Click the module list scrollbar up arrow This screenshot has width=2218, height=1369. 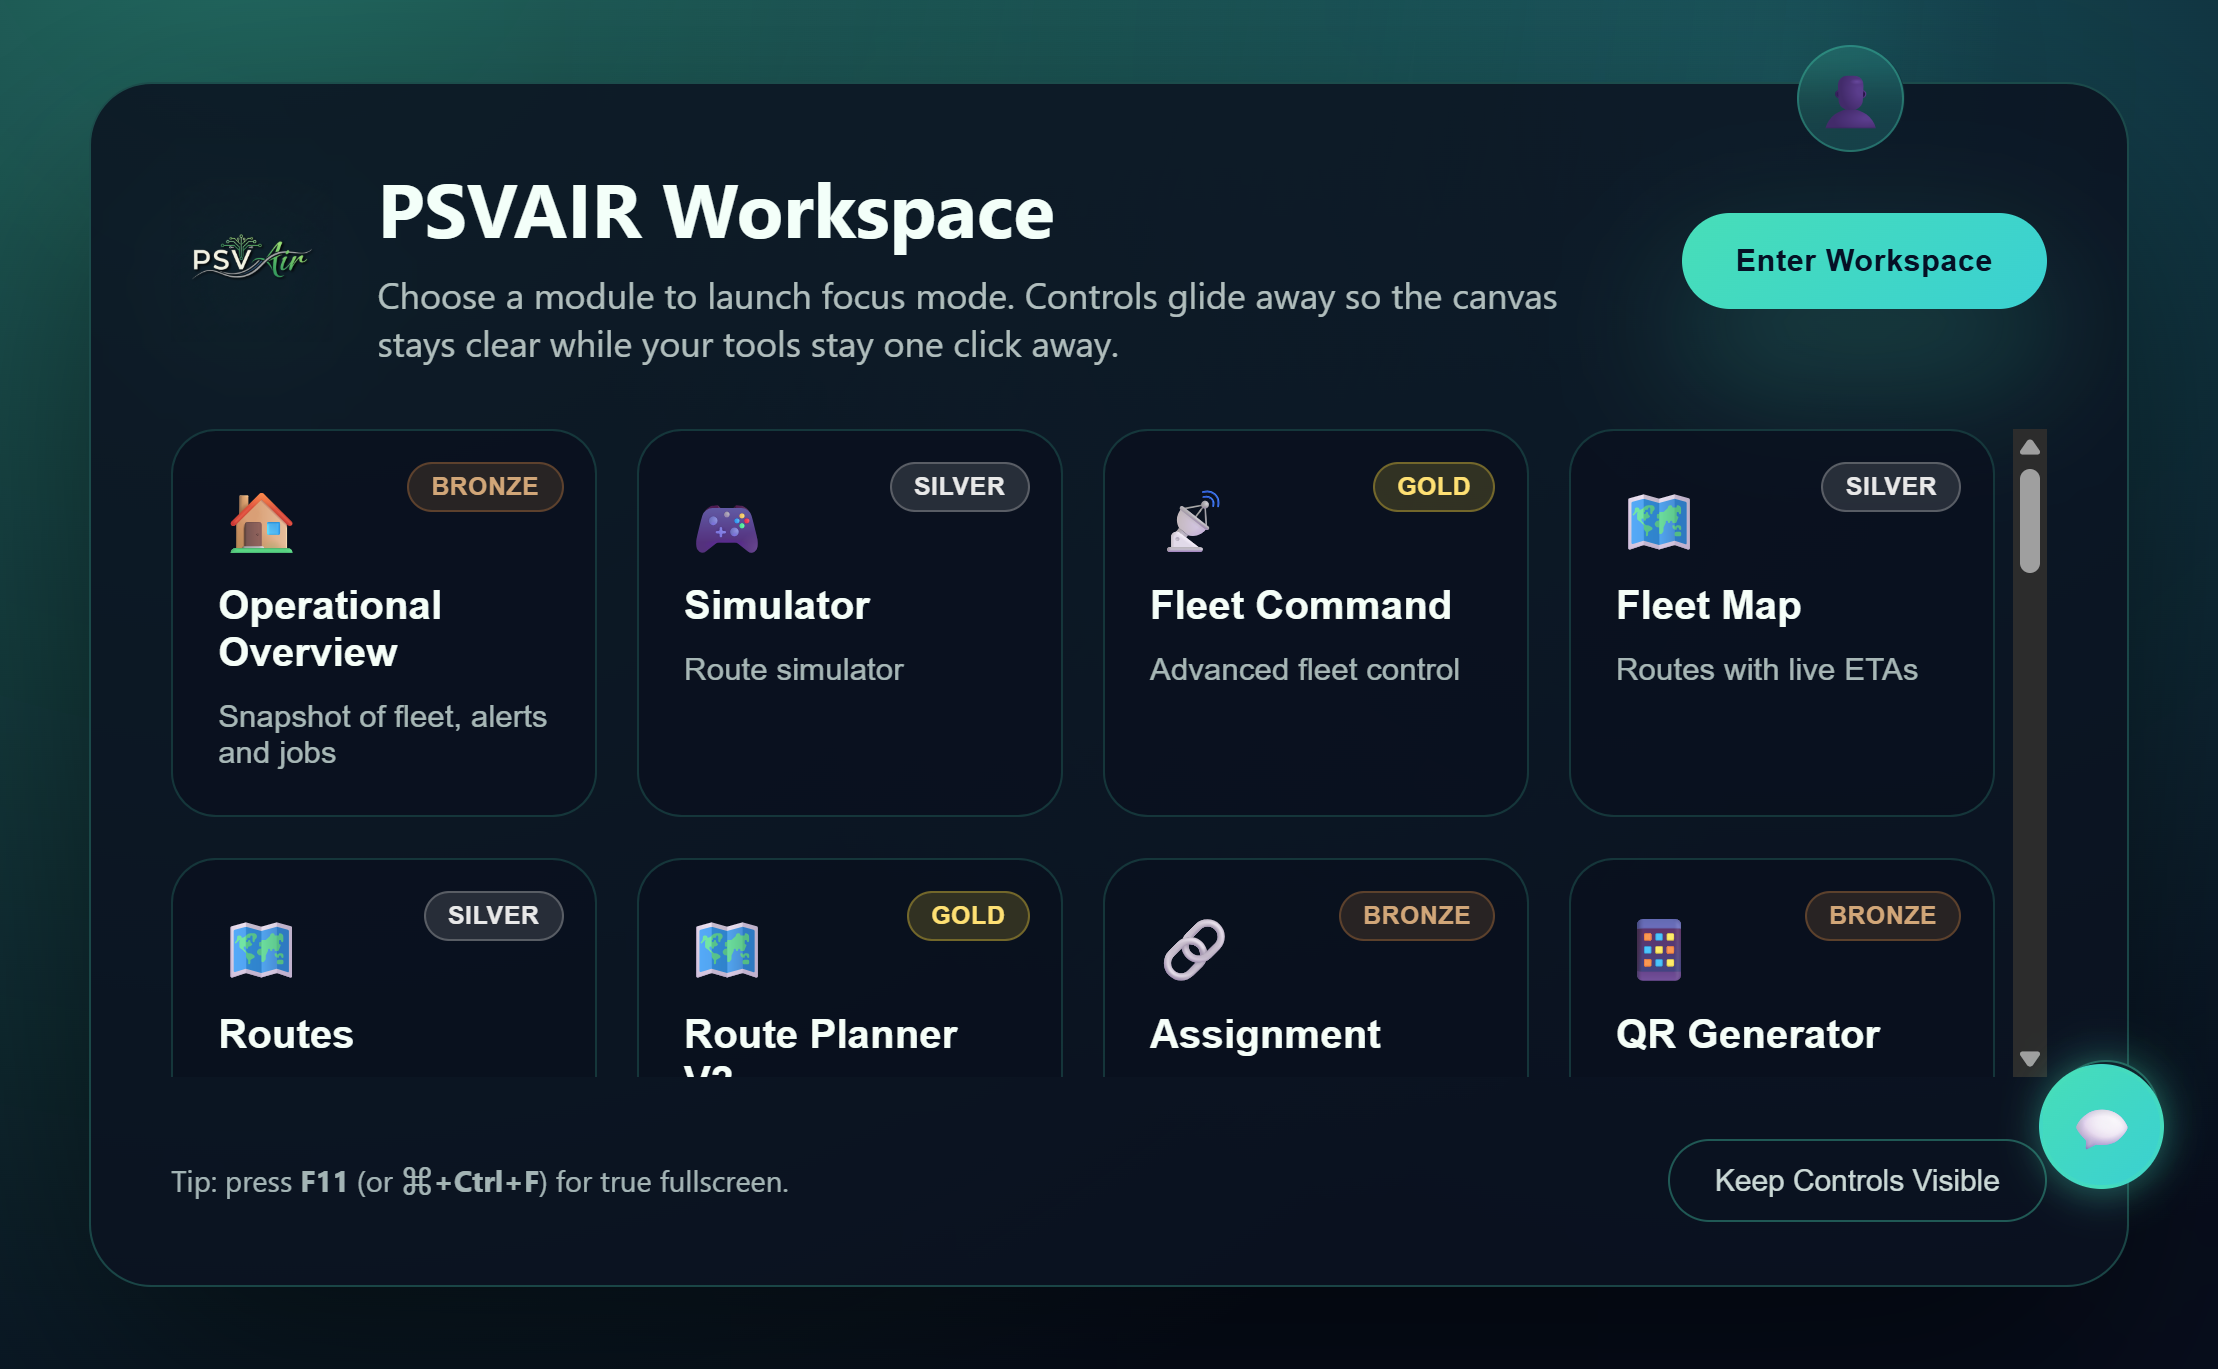(2030, 447)
